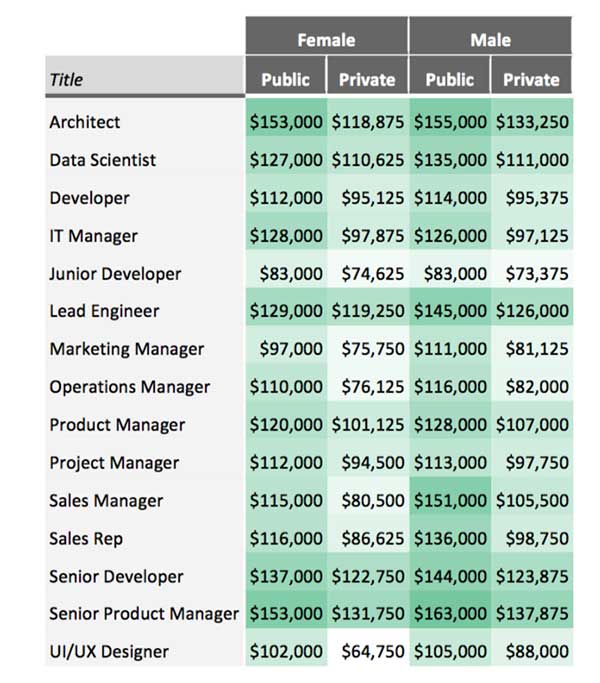Click the Junior Developer row label

tap(115, 274)
